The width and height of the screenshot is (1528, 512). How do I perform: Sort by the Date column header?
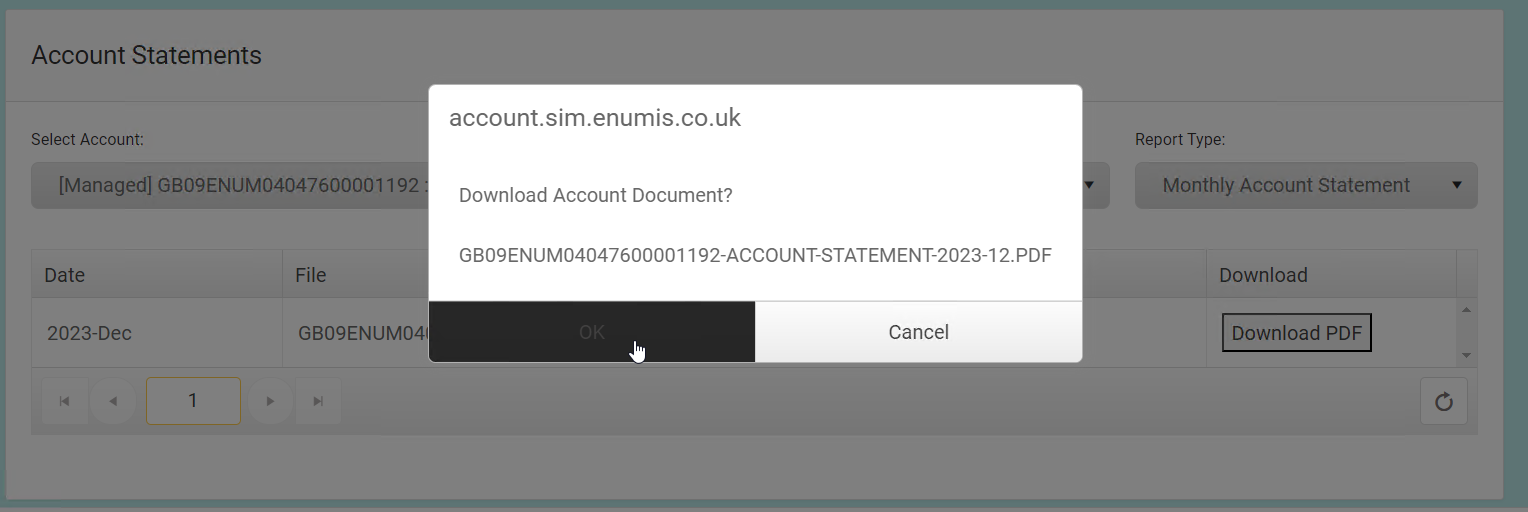click(x=65, y=275)
